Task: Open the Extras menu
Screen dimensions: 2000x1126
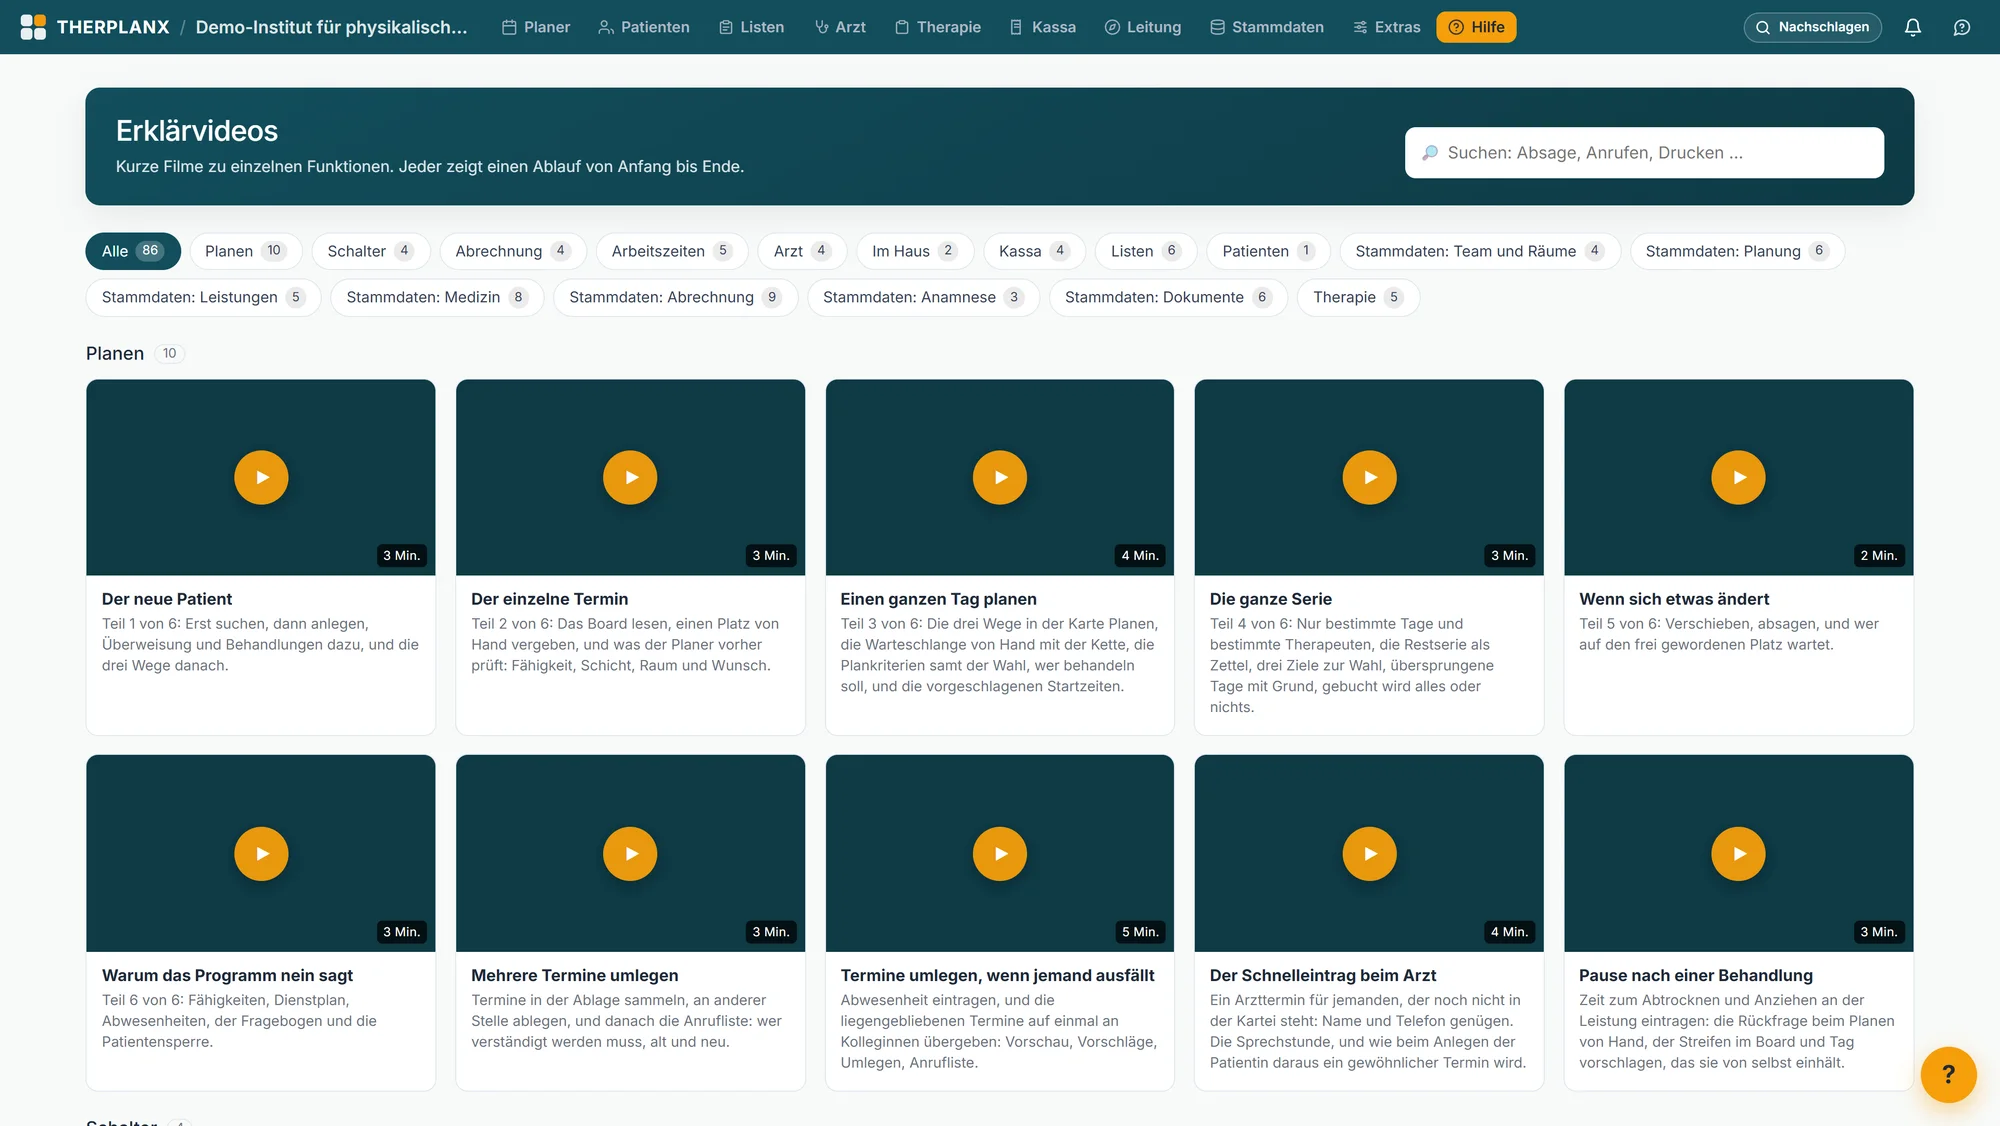Action: coord(1387,27)
